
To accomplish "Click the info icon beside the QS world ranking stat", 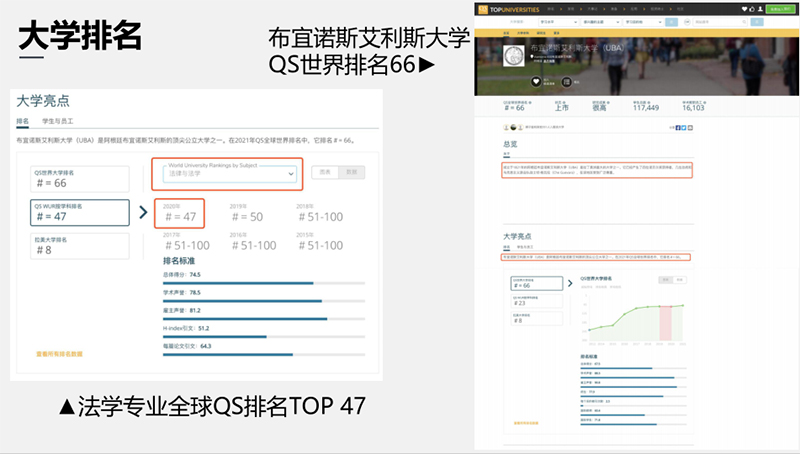I will pos(530,103).
